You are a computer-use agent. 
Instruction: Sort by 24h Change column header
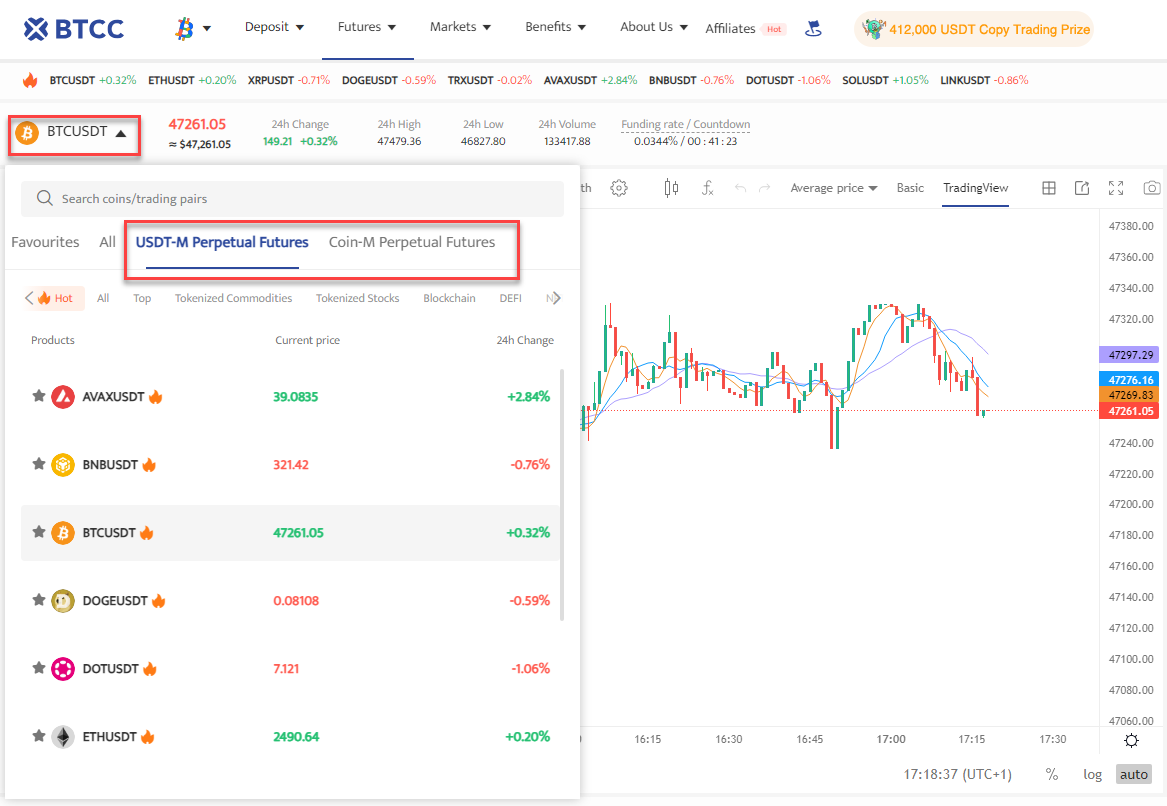(525, 340)
